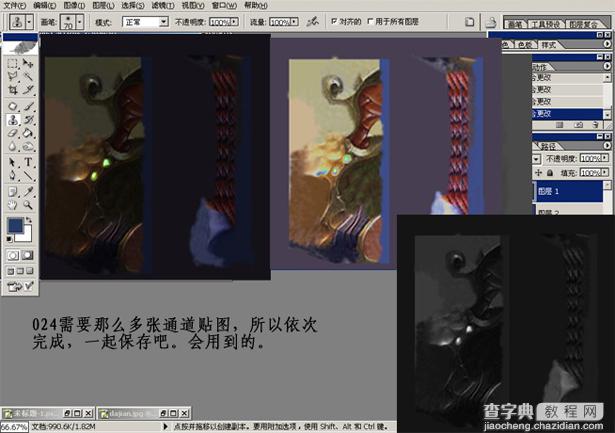Switch to full screen with menu bar
The image size is (615, 433).
tap(20, 271)
